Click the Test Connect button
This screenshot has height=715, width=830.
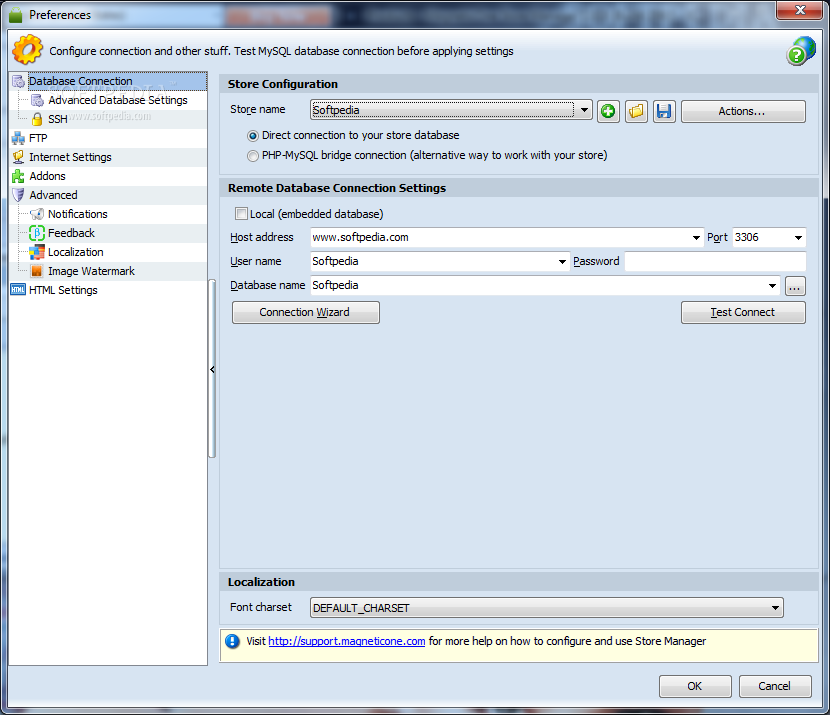[x=743, y=312]
